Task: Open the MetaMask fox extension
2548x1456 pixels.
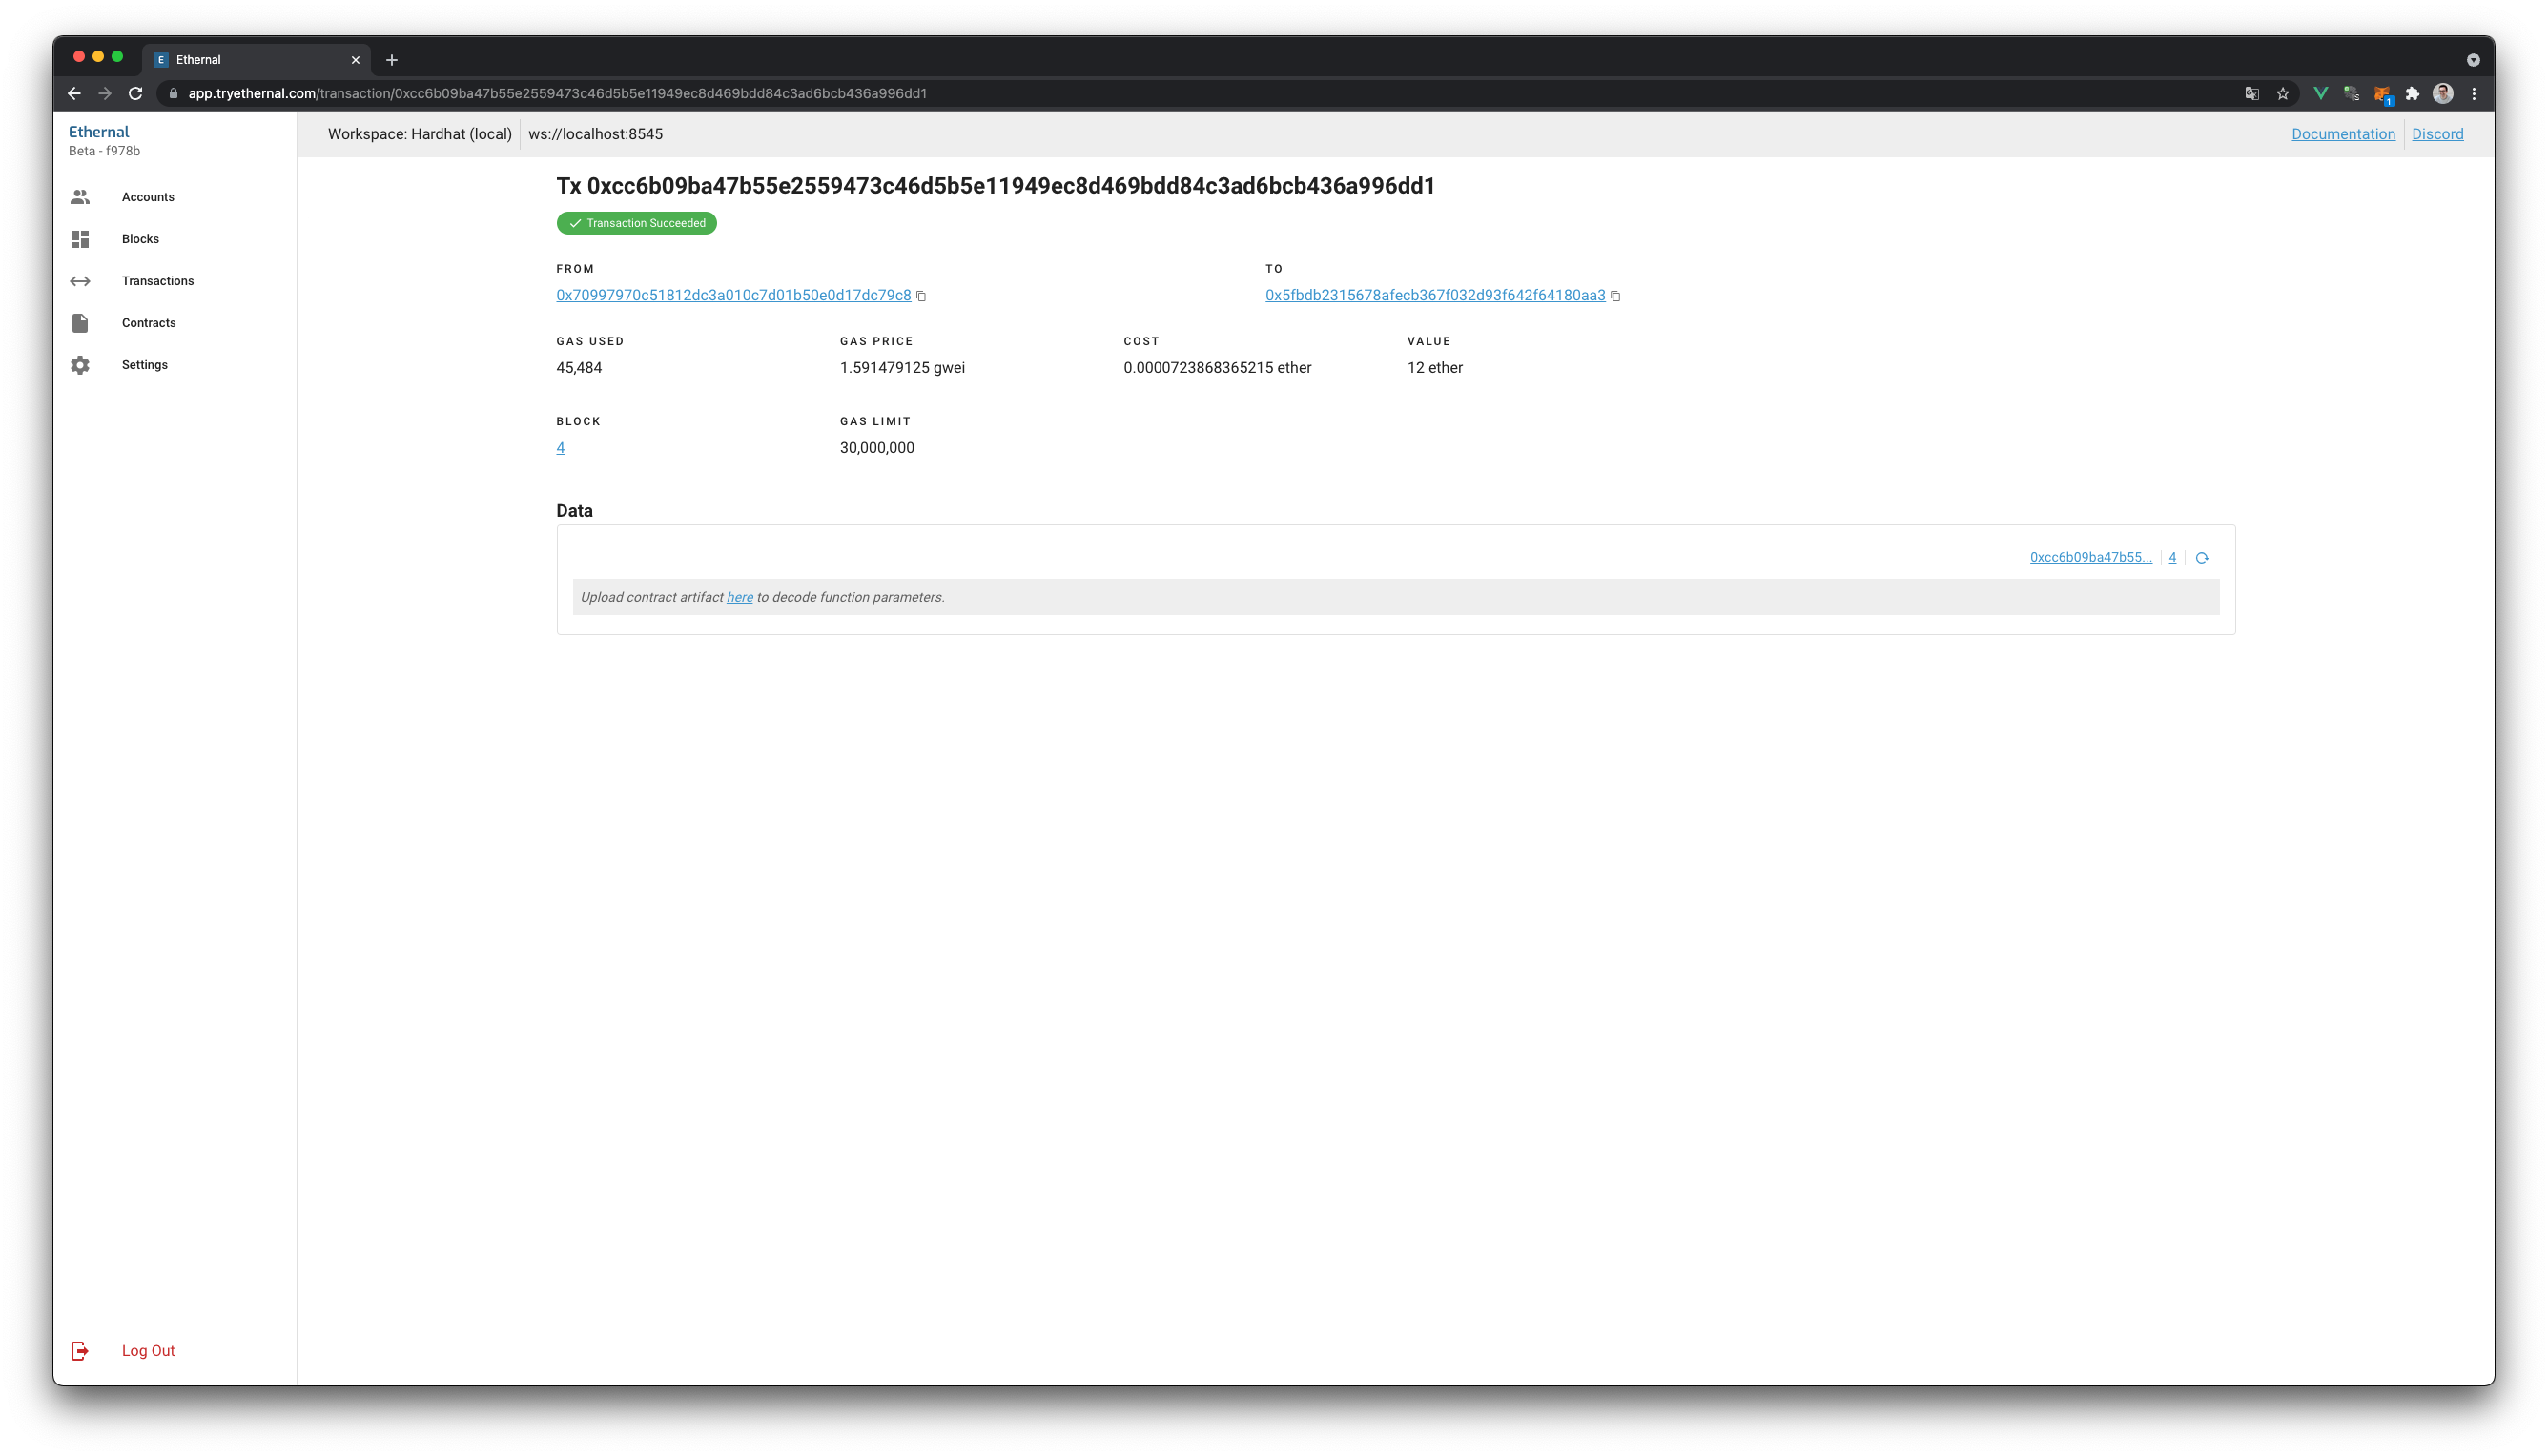Action: pyautogui.click(x=2382, y=94)
